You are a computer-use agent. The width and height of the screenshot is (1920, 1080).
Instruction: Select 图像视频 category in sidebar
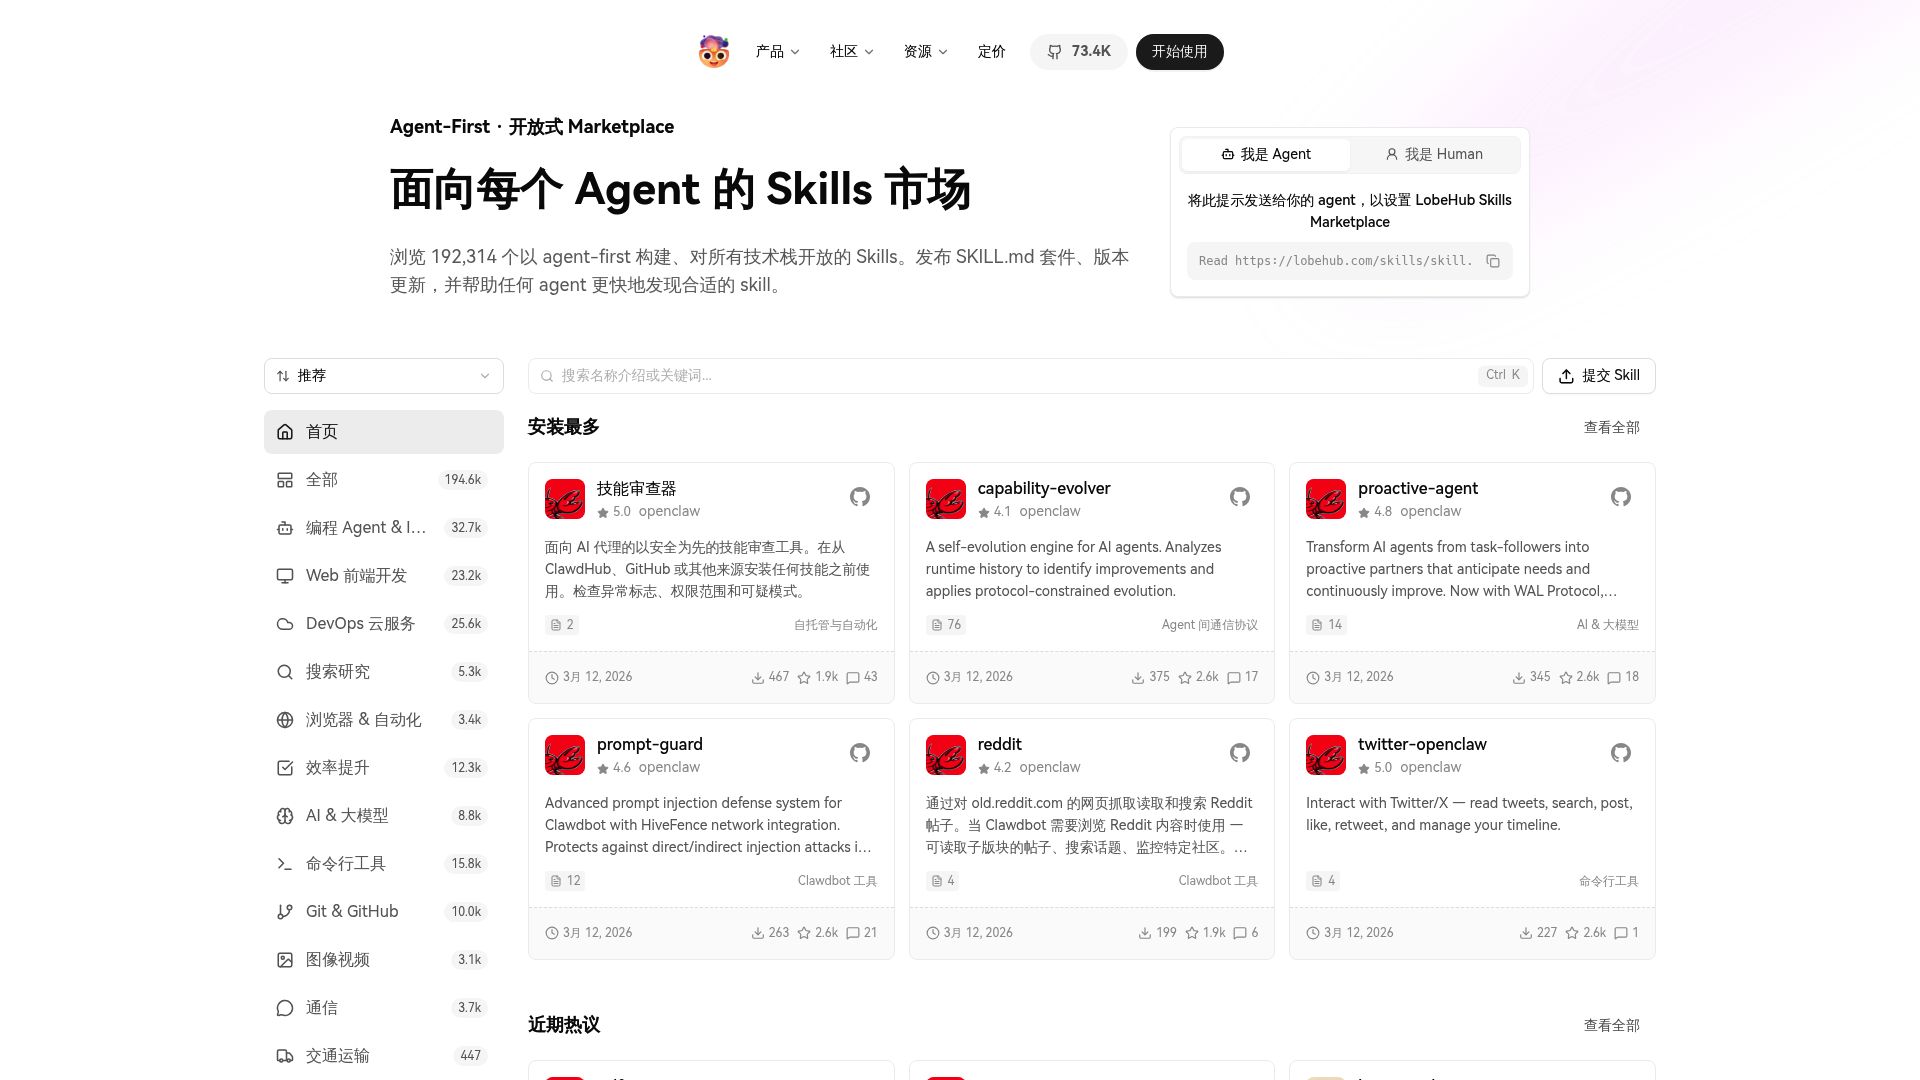coord(384,960)
